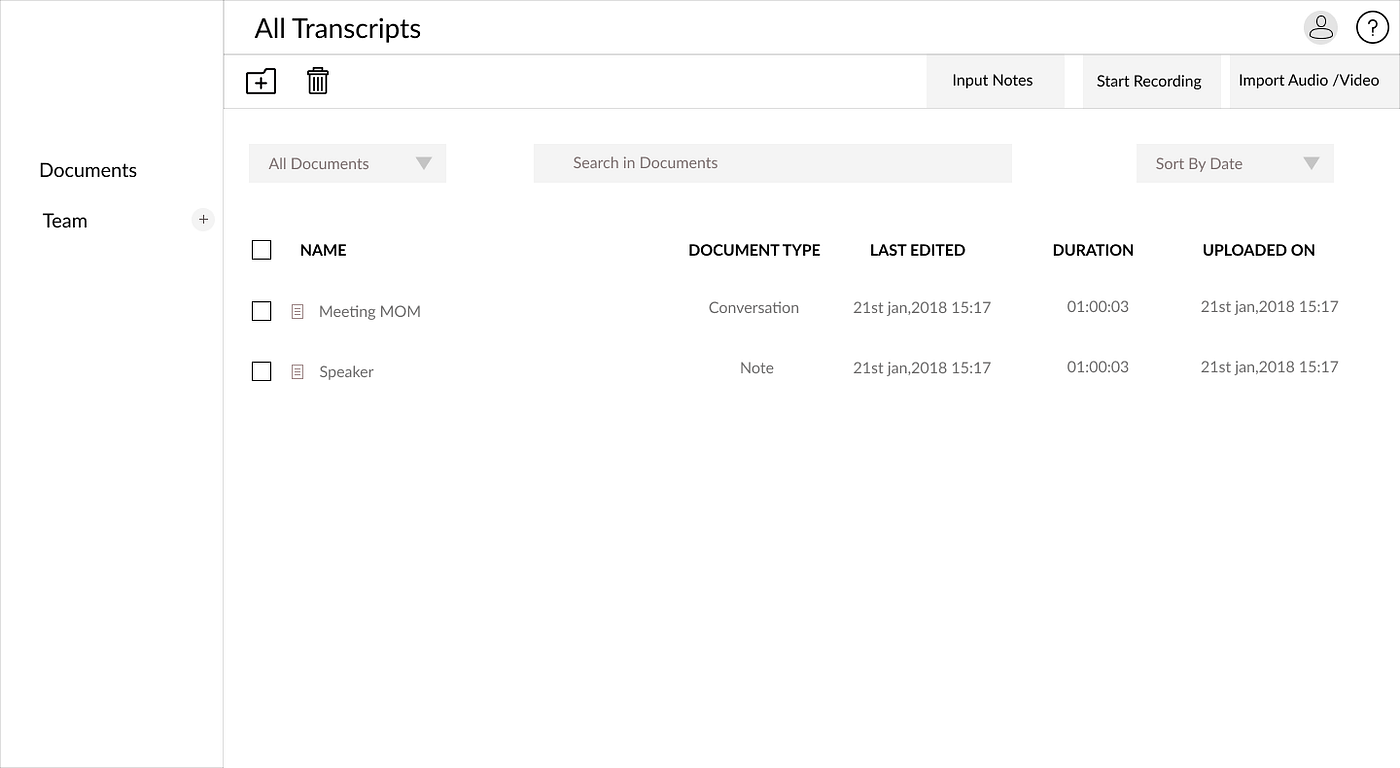Select Documents in the sidebar
This screenshot has height=768, width=1400.
(88, 170)
